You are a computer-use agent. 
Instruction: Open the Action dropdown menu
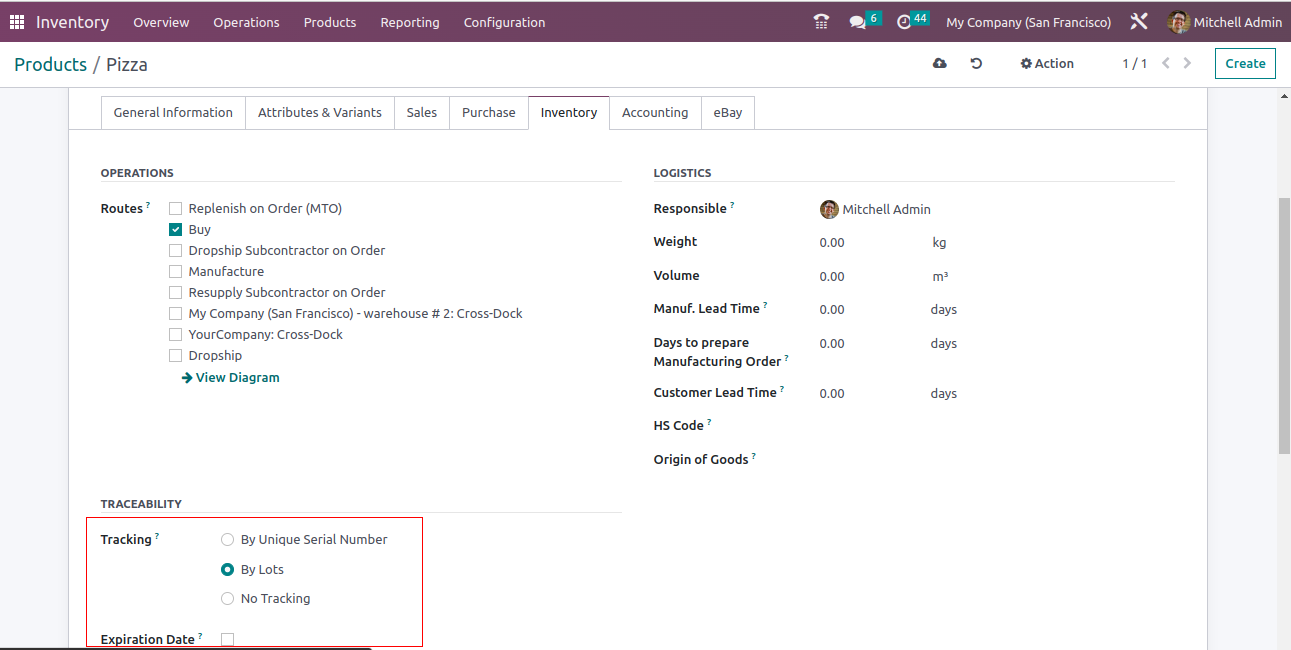(x=1047, y=64)
